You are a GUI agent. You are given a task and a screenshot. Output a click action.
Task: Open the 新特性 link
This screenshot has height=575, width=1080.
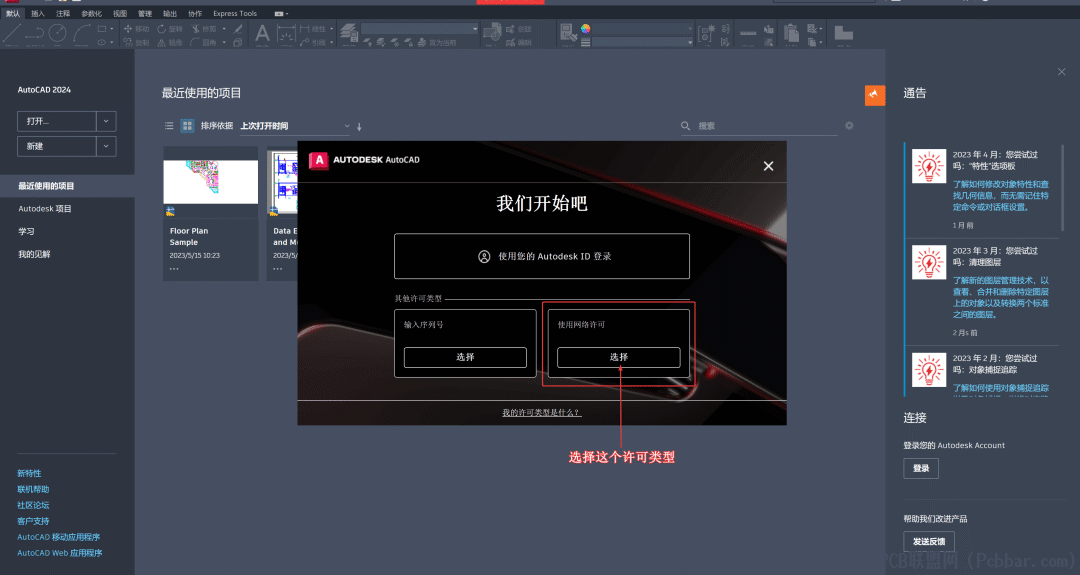(29, 473)
